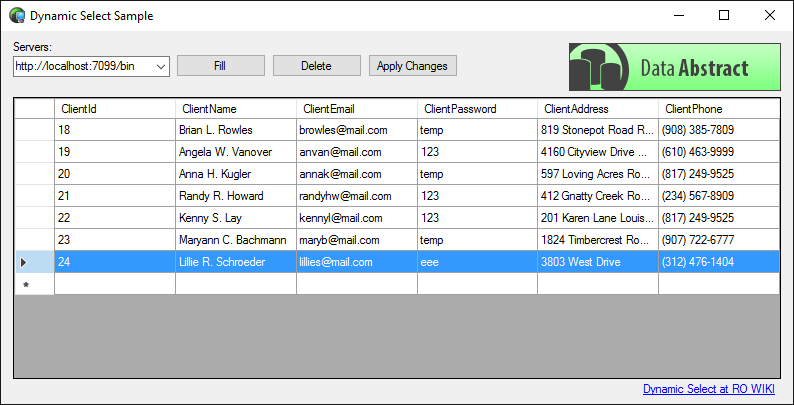Click the anvan@mail.com email cell

(x=356, y=152)
